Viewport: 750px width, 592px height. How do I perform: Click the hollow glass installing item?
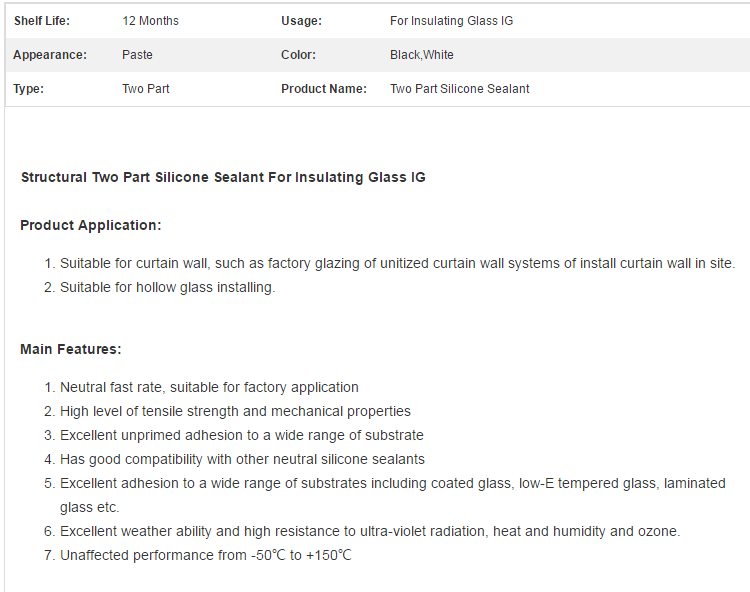(167, 287)
